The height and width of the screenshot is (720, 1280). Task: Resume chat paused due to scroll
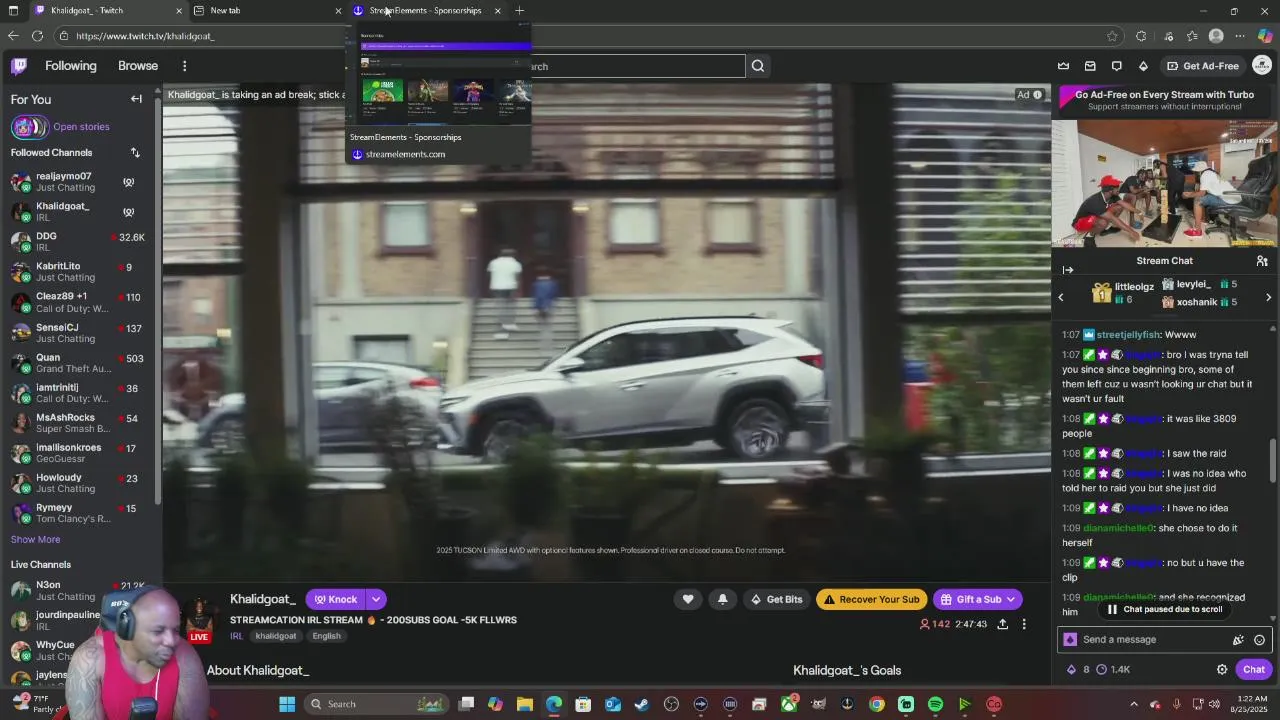(1164, 609)
